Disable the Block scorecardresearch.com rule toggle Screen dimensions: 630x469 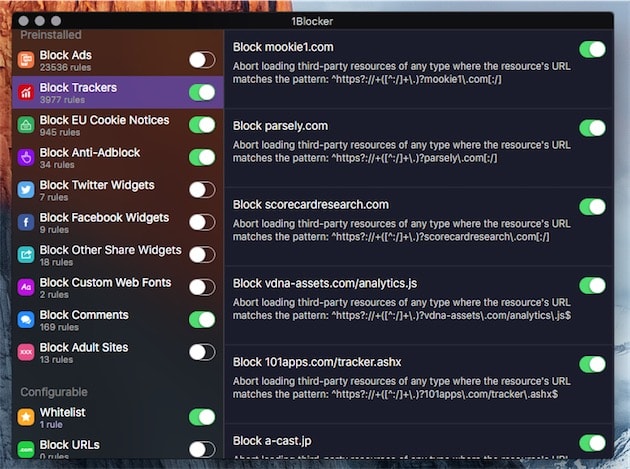(593, 207)
